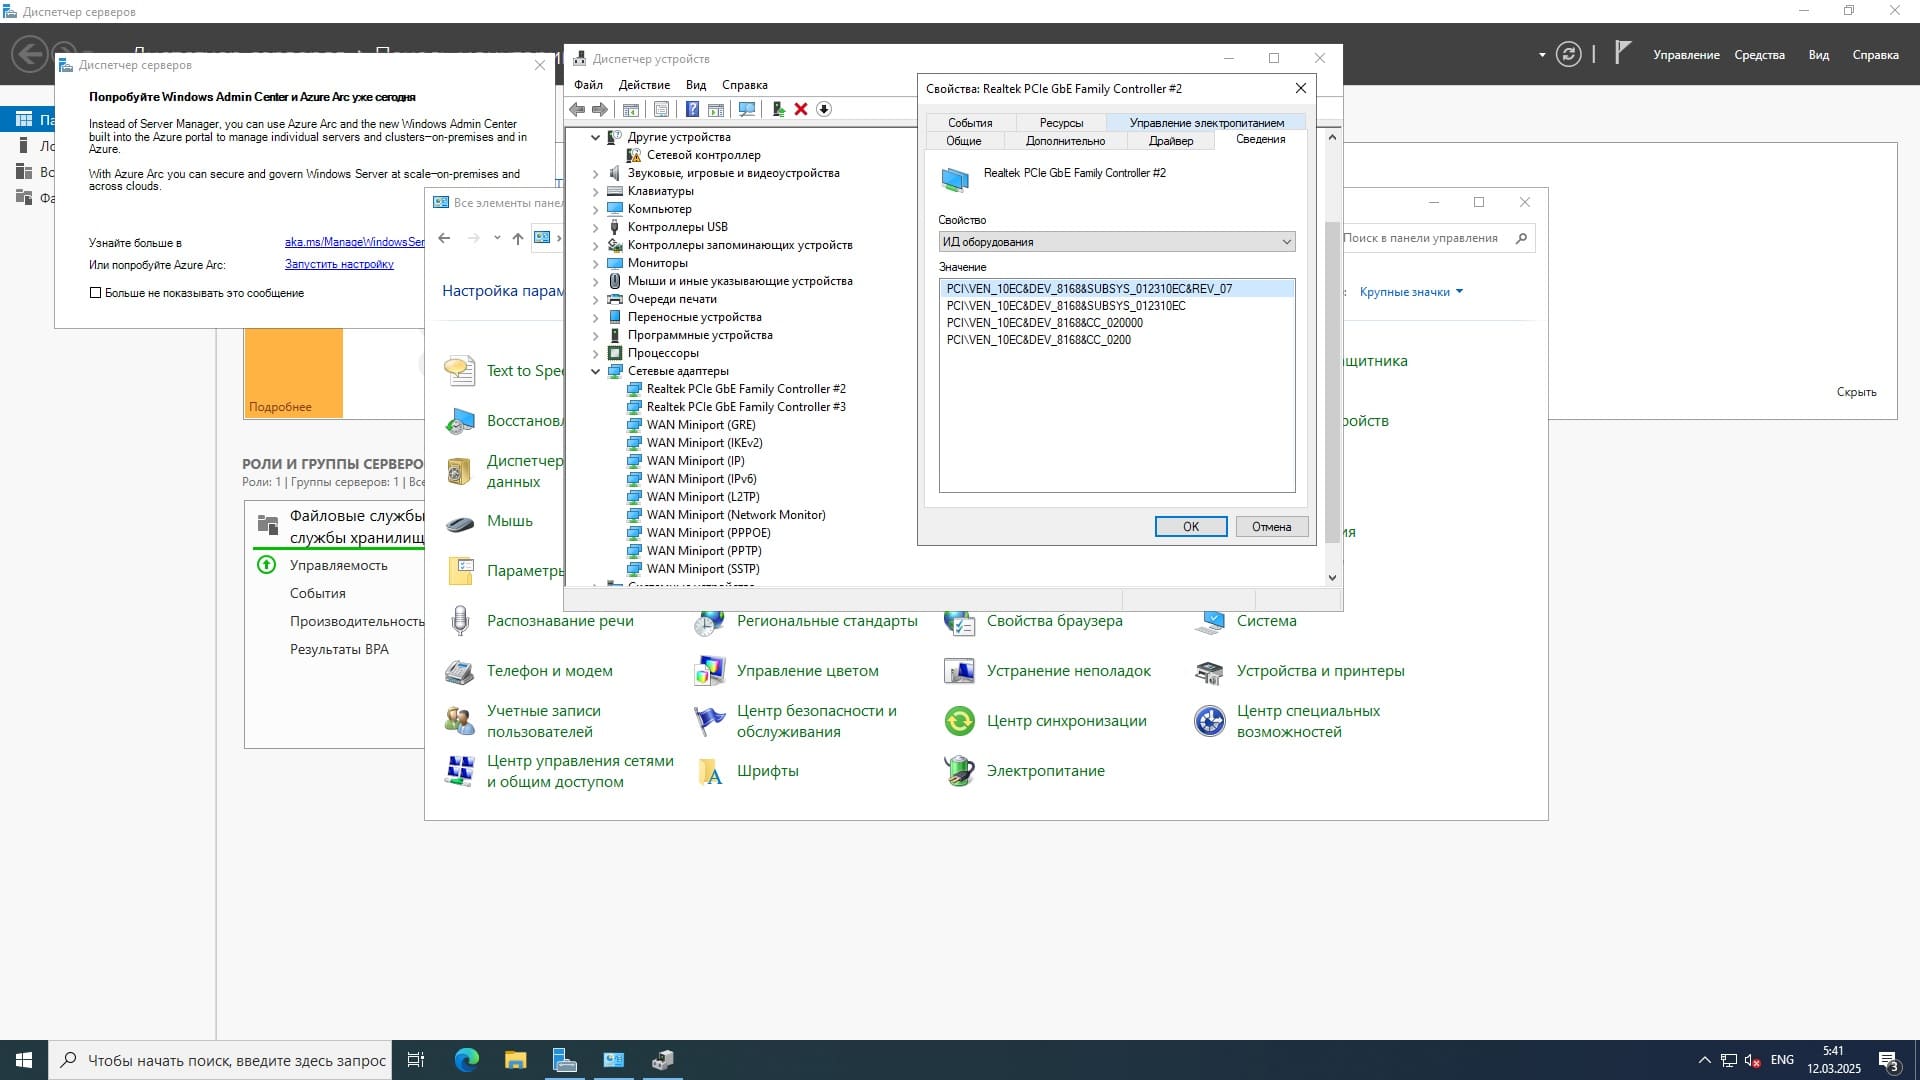Image resolution: width=1920 pixels, height=1080 pixels.
Task: Select WAN Miniport (PPPOE) in the tree
Action: tap(708, 533)
